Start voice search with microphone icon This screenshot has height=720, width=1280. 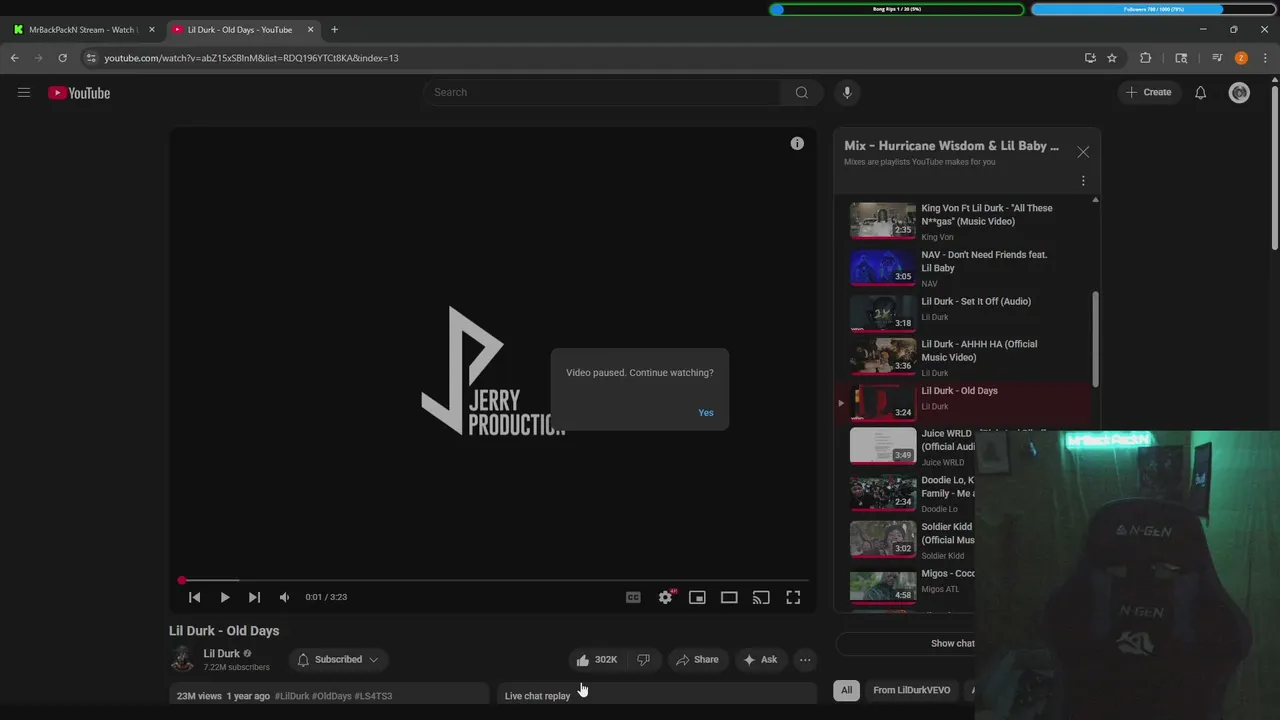point(847,92)
